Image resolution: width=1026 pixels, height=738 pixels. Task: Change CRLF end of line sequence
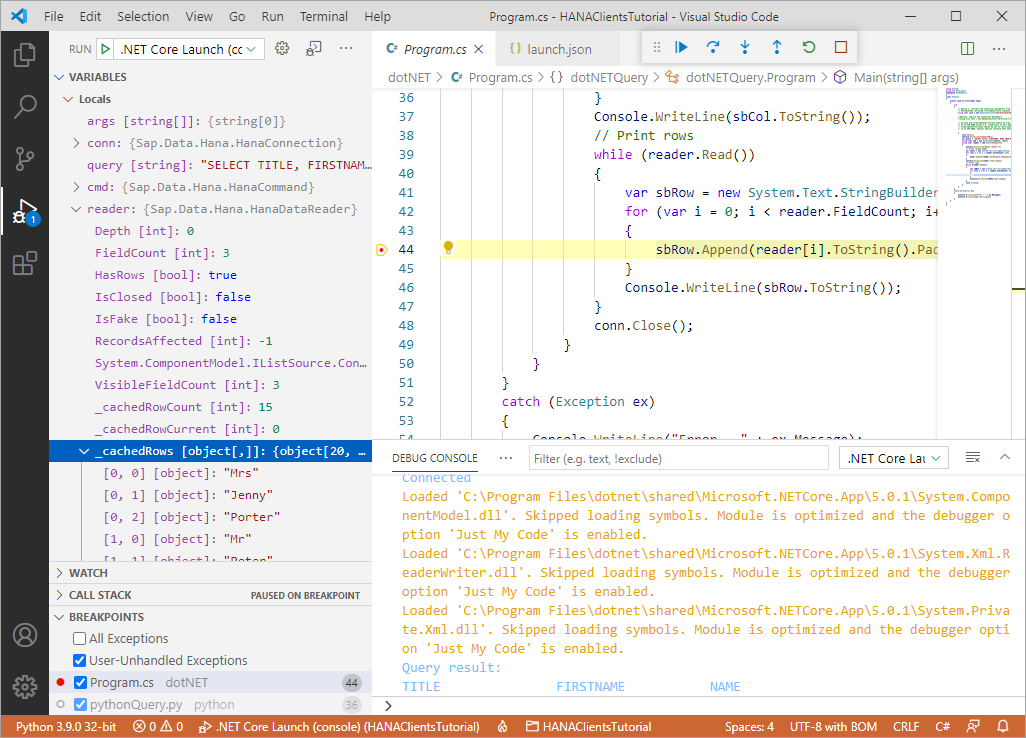point(906,726)
